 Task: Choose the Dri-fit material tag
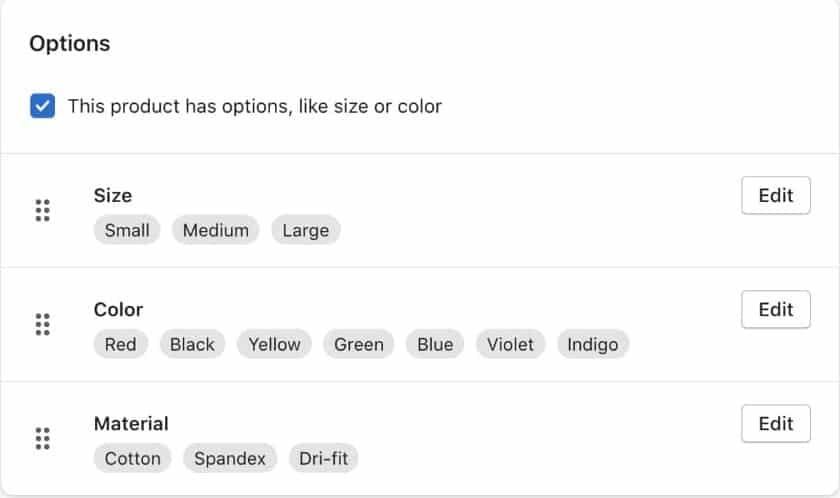323,458
